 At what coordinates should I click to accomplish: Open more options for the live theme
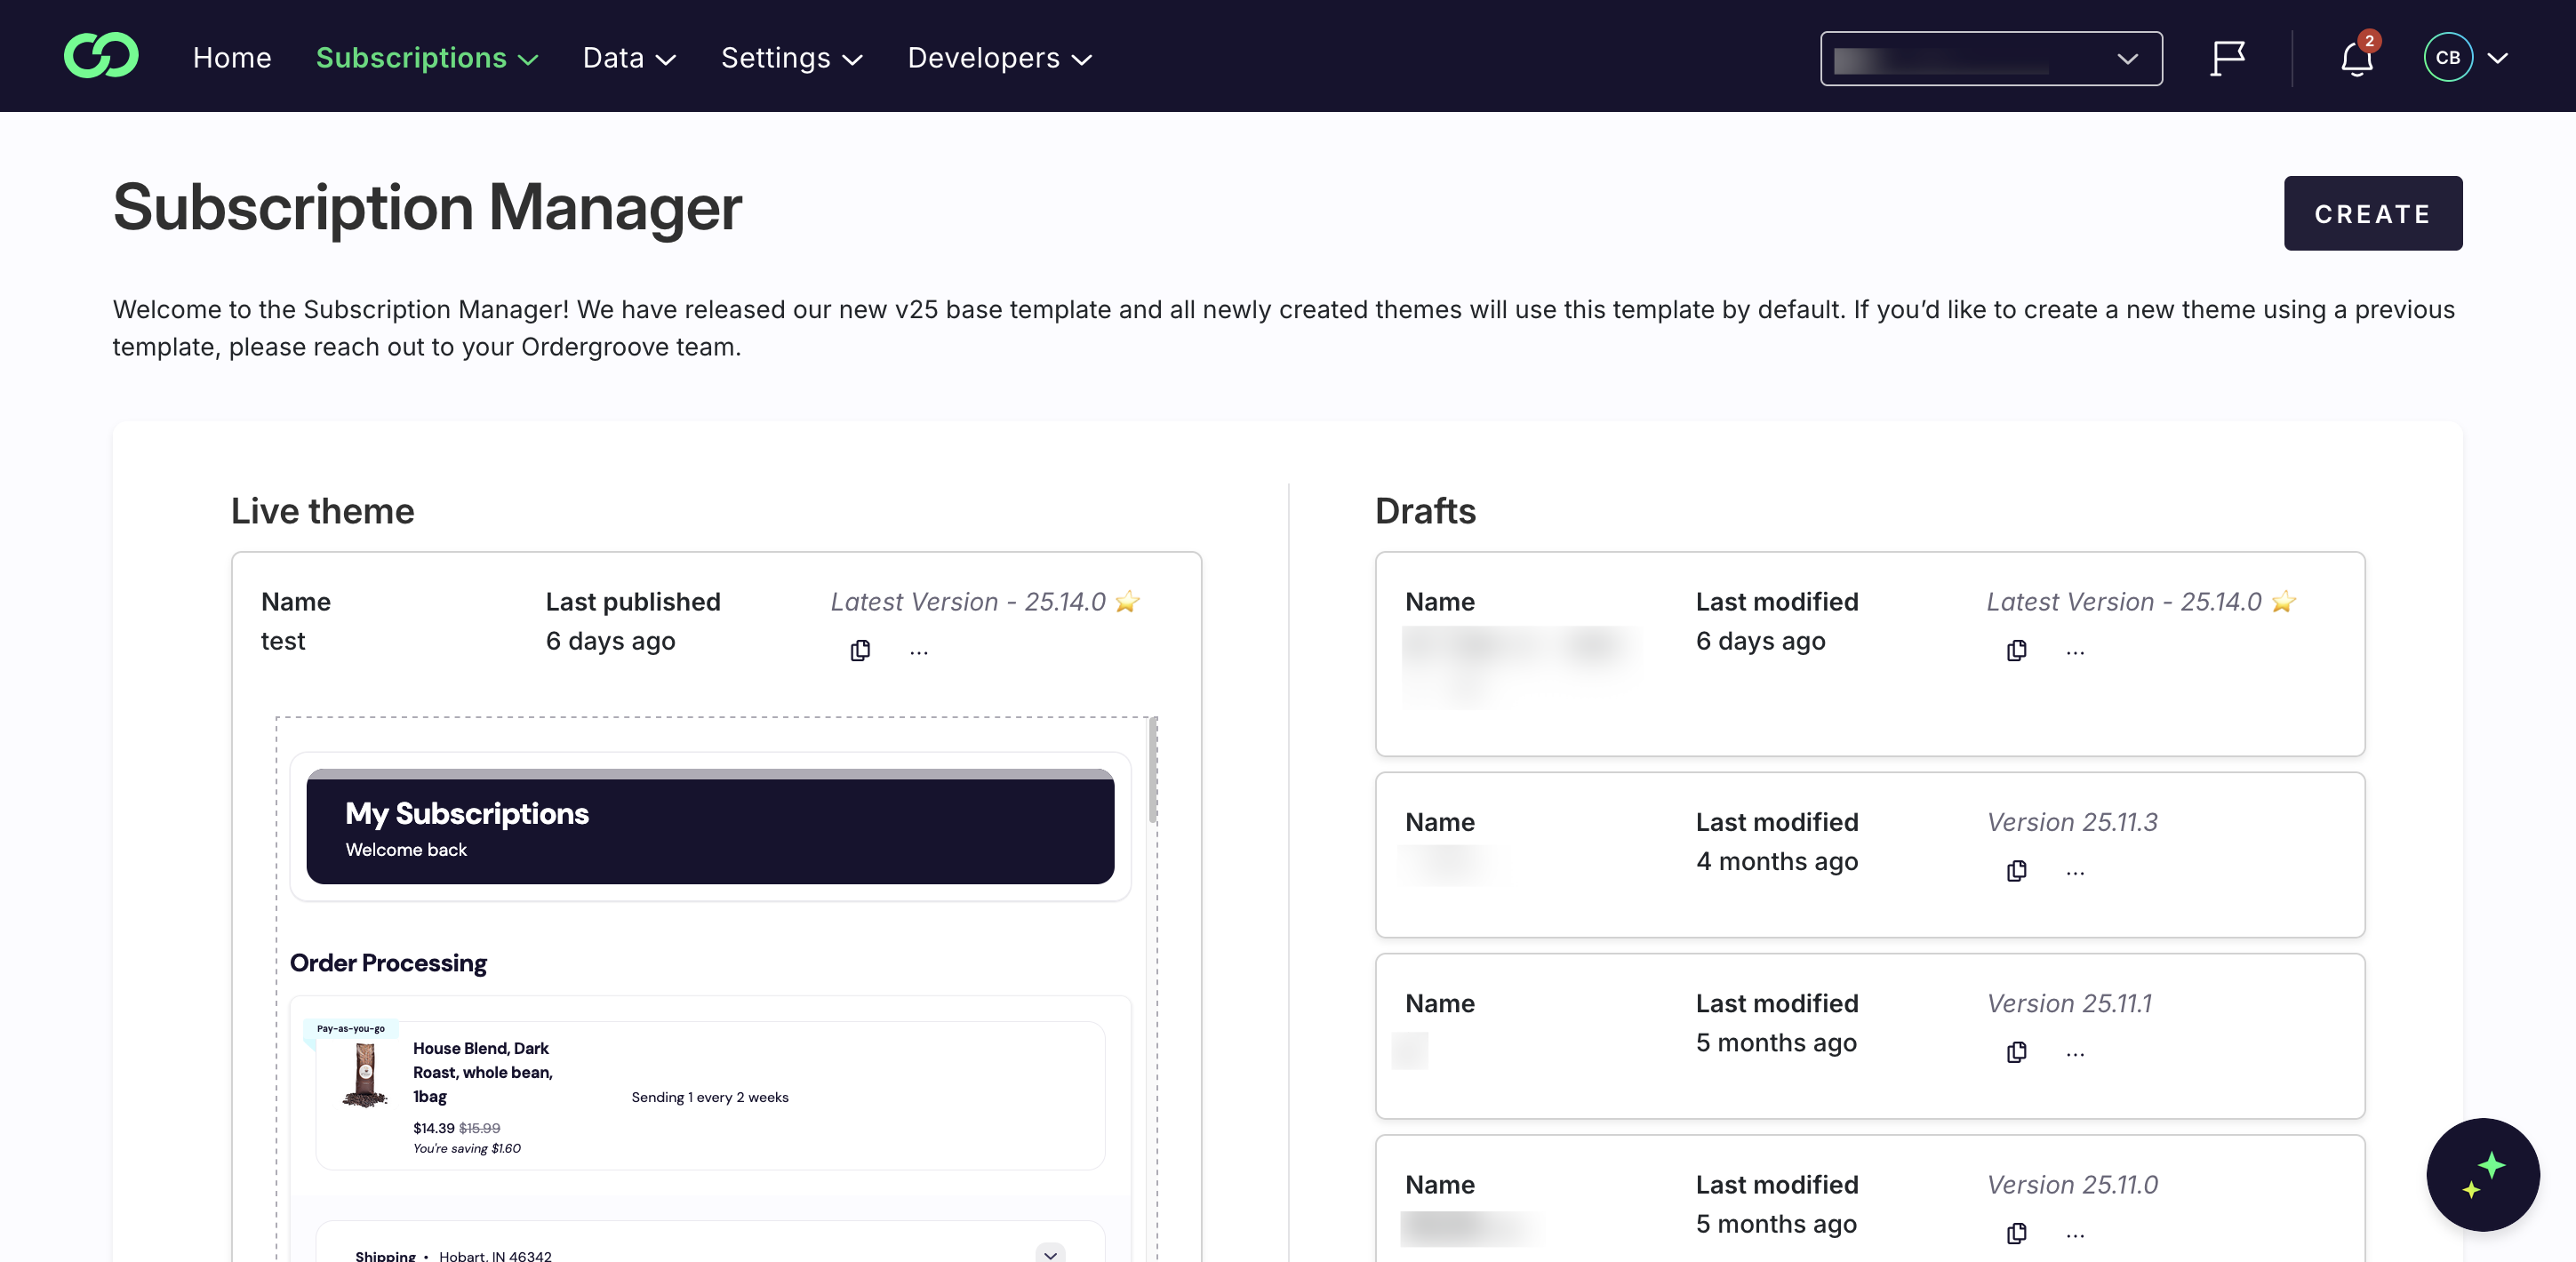pos(919,651)
